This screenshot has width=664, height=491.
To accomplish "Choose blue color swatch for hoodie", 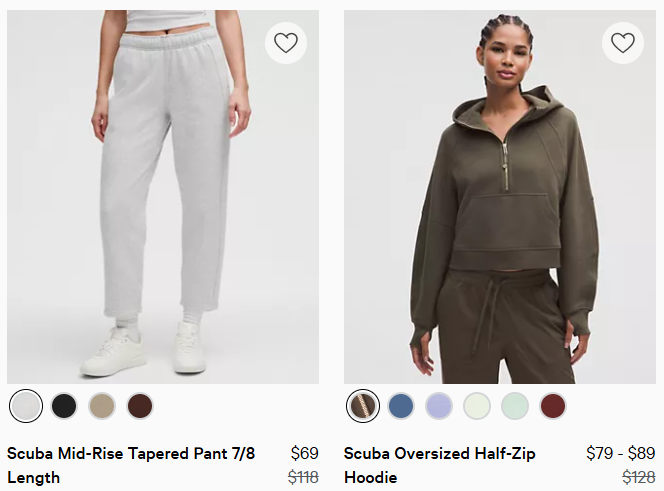I will pos(401,406).
